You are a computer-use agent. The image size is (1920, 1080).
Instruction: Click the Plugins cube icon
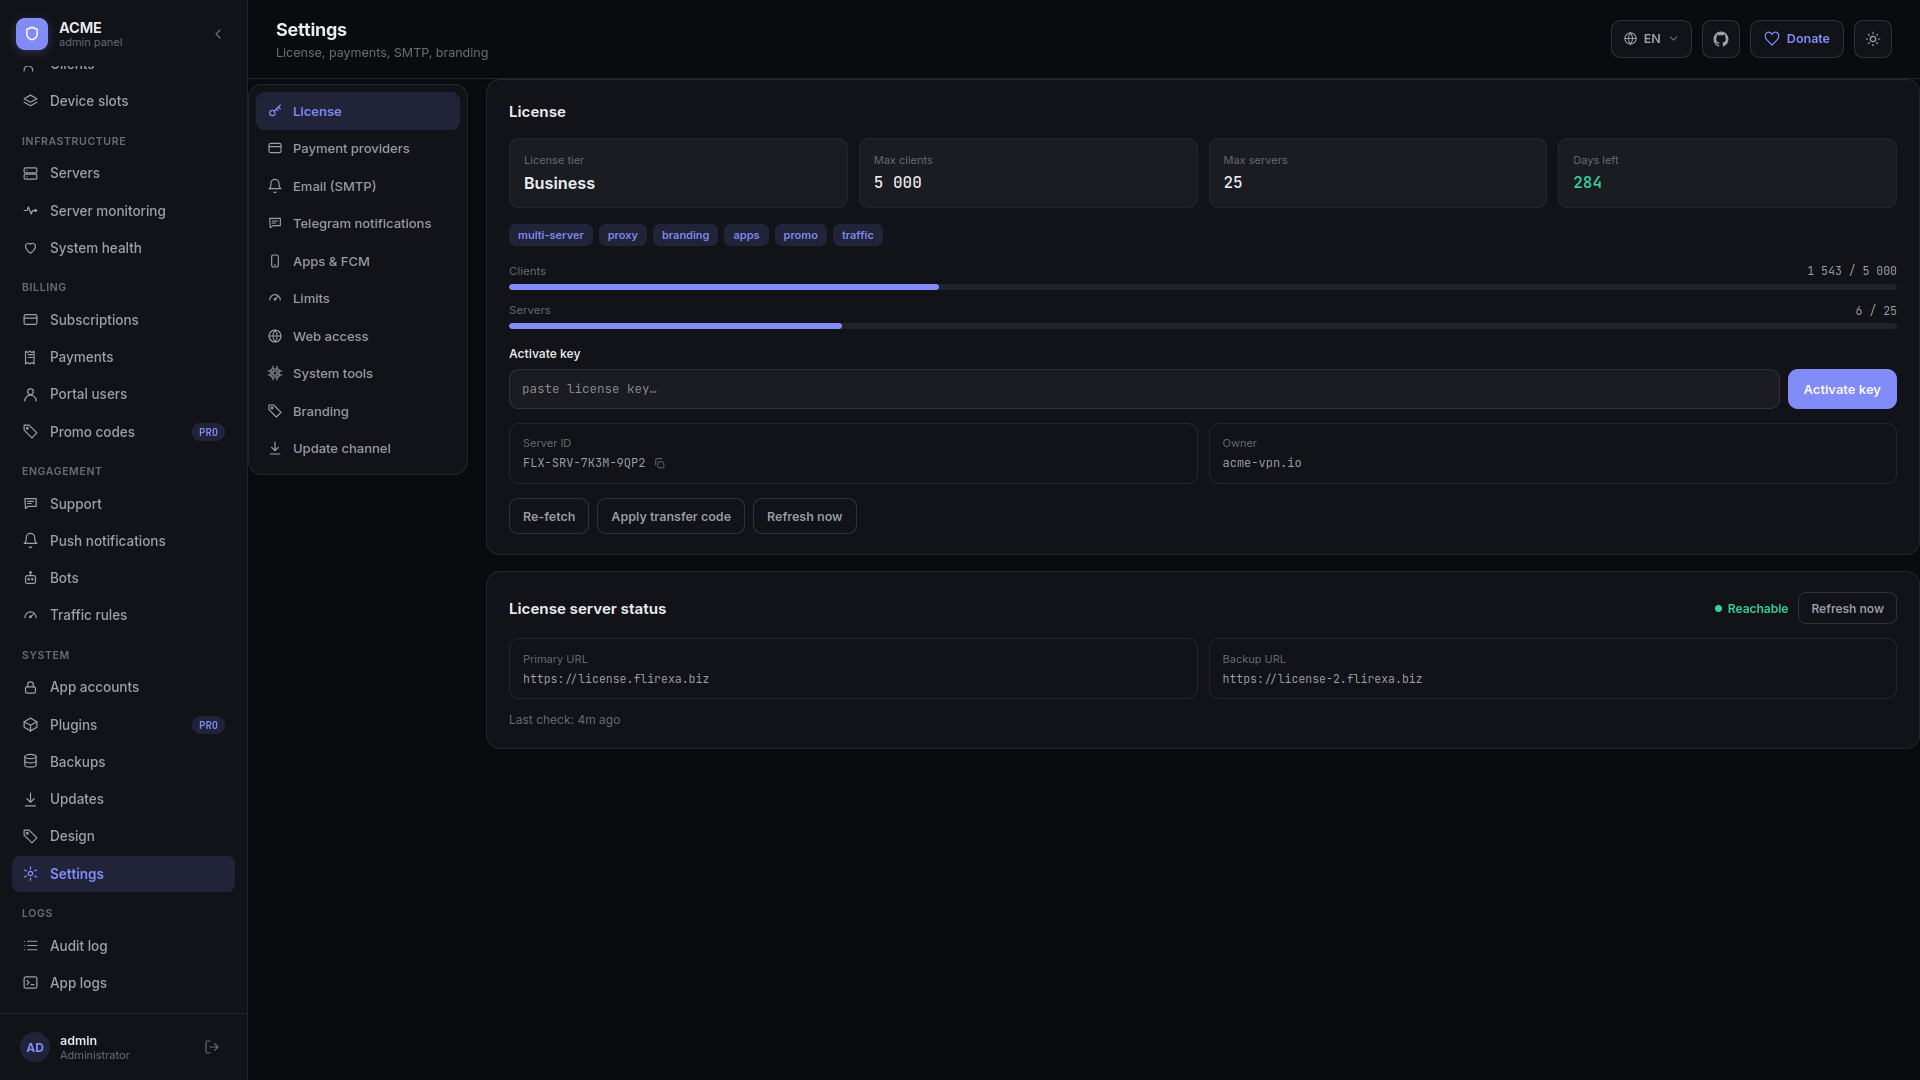coord(30,725)
